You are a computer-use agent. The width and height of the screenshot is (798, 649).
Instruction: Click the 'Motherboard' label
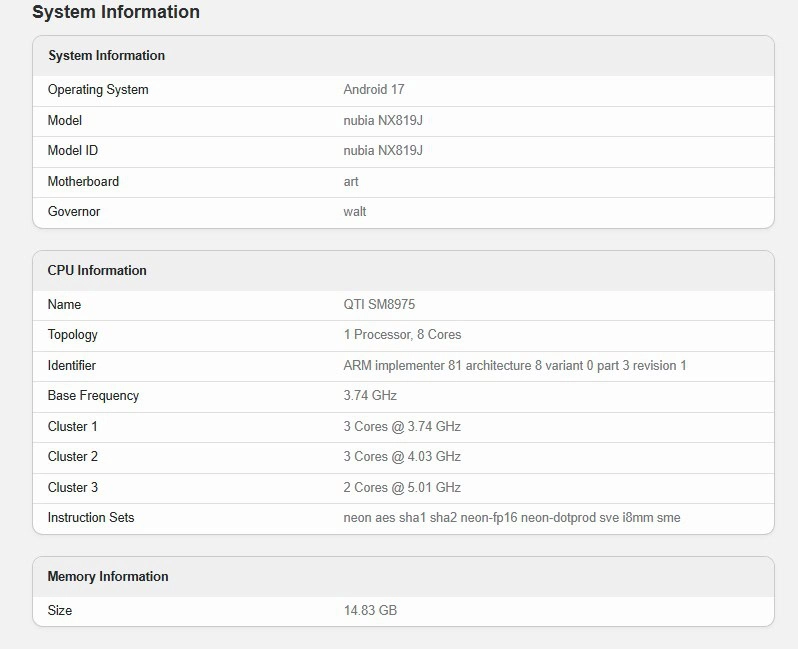point(83,182)
